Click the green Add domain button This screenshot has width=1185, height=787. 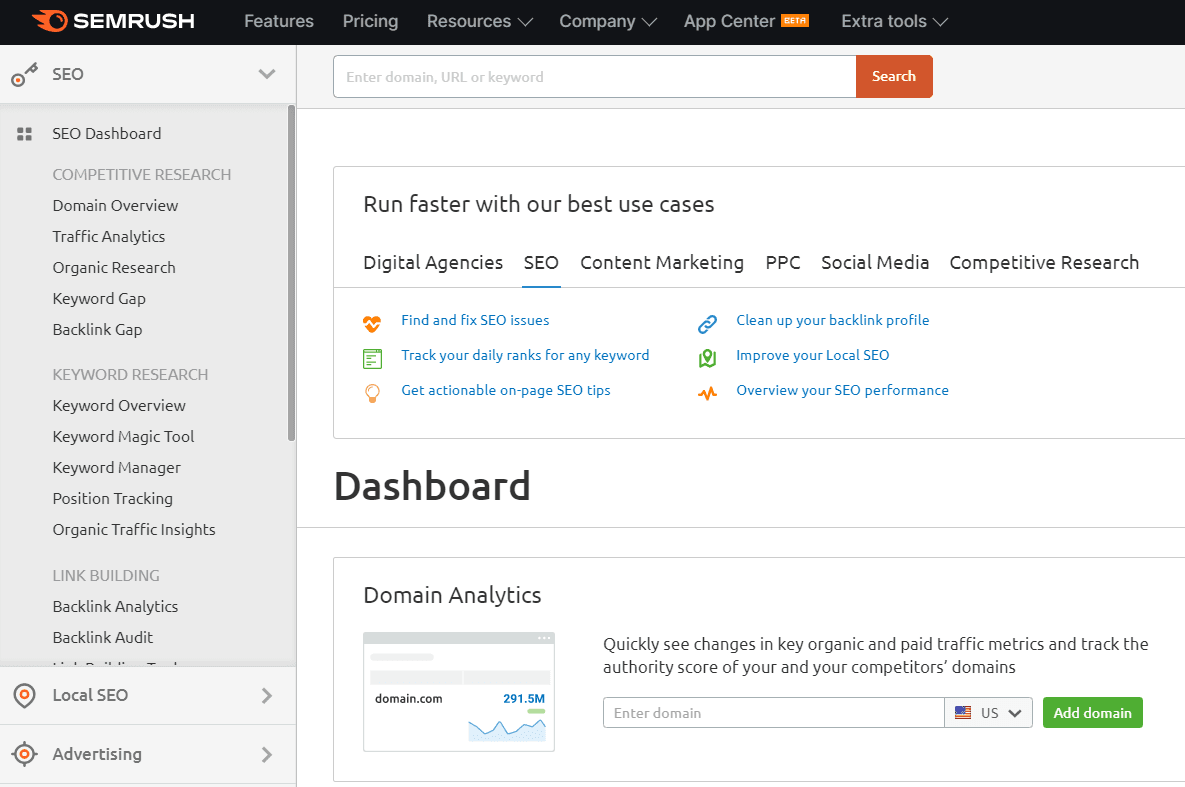[1093, 712]
